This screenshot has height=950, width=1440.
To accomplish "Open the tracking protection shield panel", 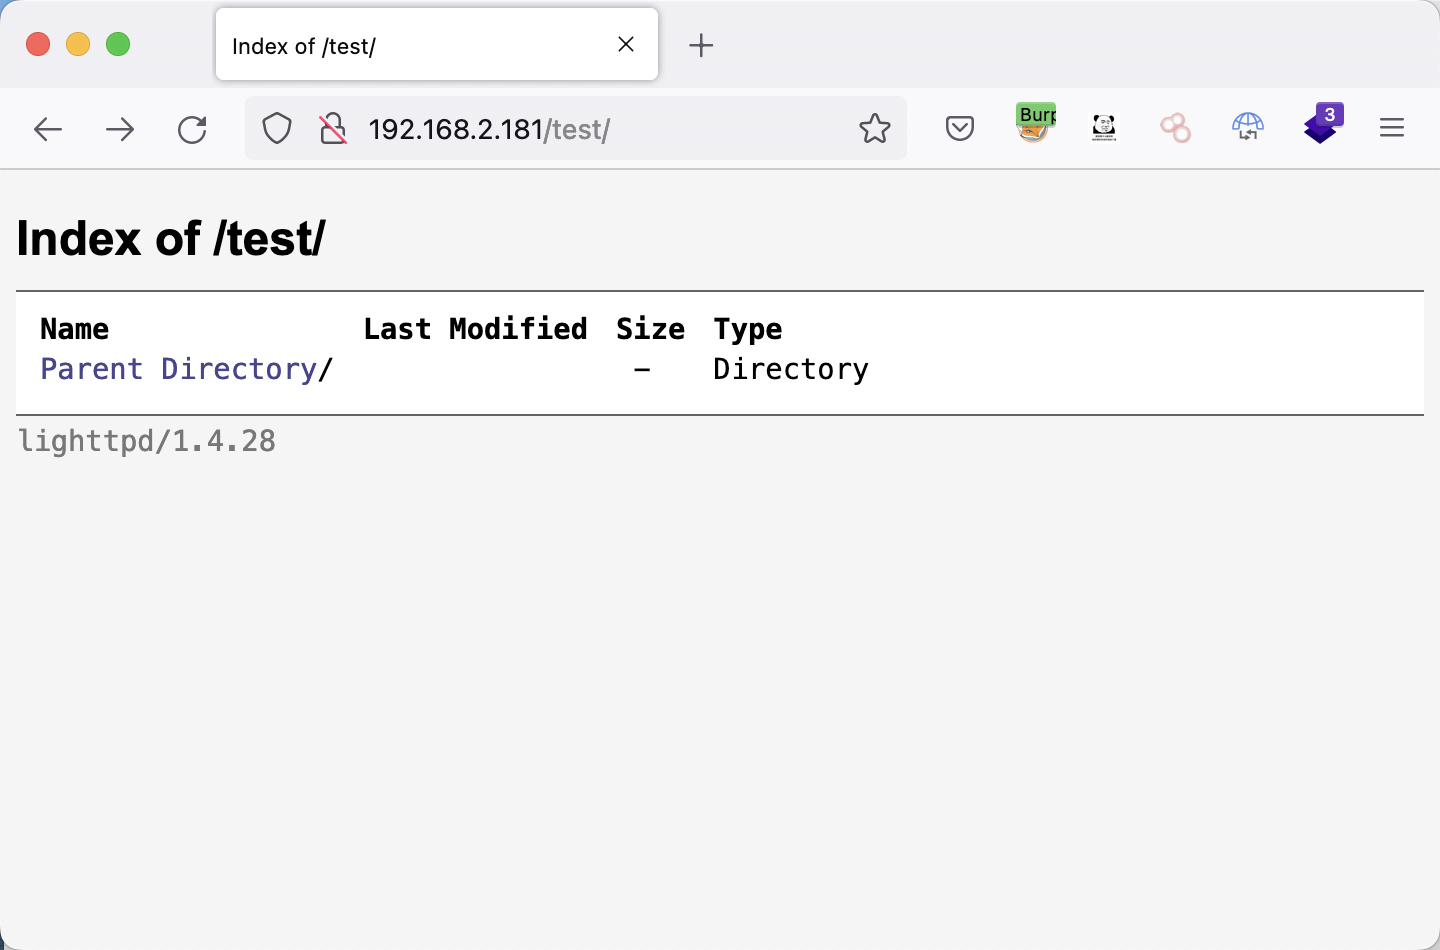I will pos(277,129).
